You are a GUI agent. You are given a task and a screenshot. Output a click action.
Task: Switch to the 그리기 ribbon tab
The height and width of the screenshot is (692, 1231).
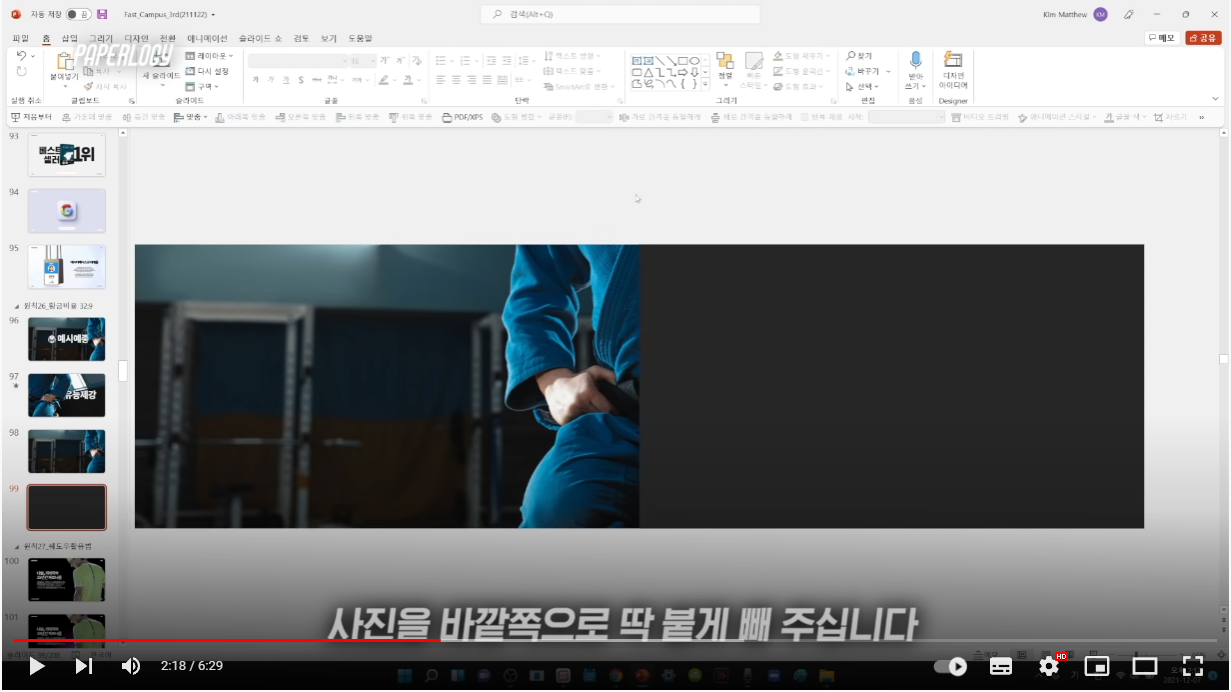pyautogui.click(x=101, y=38)
